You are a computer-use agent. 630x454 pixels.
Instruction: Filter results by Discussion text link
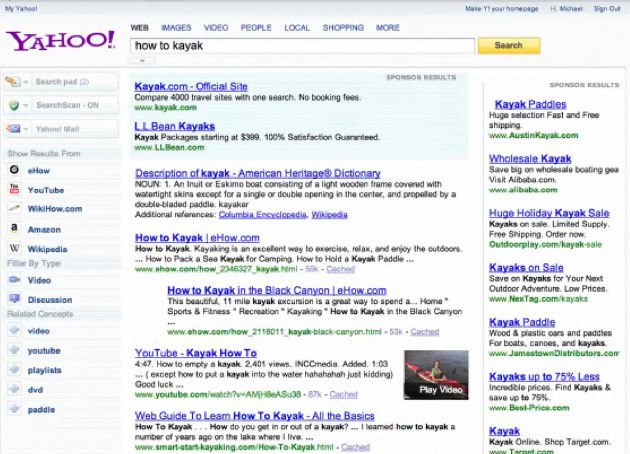[x=50, y=300]
